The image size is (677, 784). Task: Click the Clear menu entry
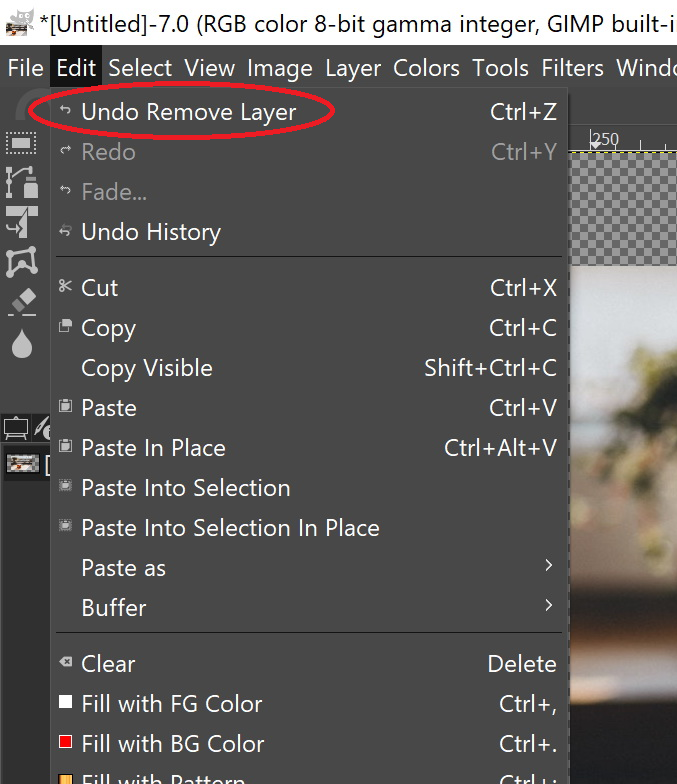point(108,664)
